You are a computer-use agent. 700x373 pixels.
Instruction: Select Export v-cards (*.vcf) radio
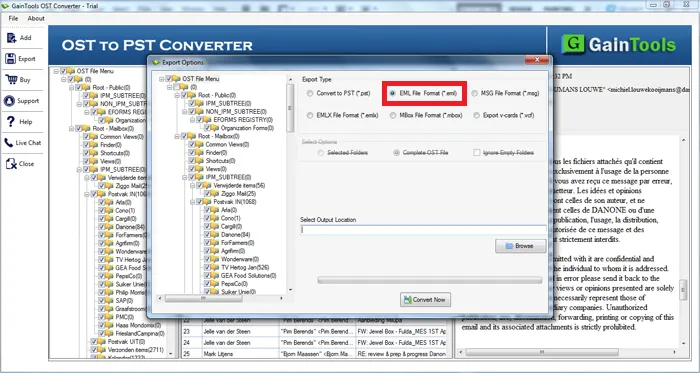(477, 116)
